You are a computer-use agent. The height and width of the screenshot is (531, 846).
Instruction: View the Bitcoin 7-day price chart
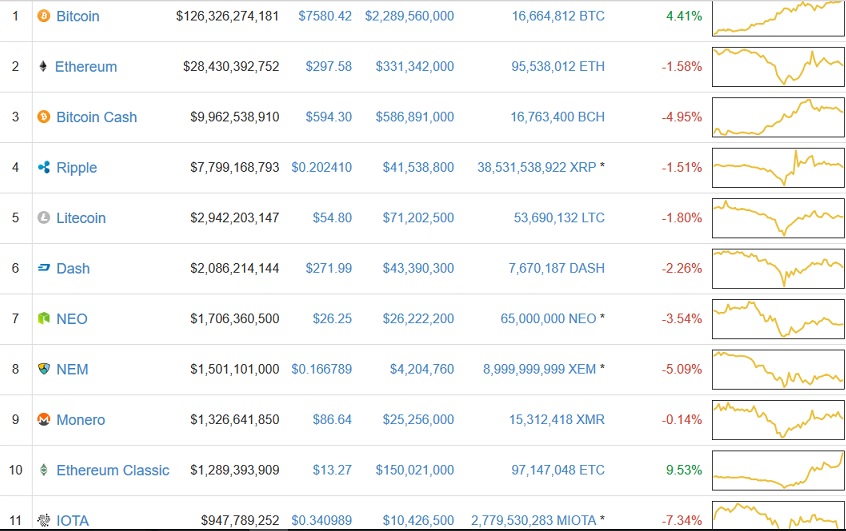(x=777, y=17)
